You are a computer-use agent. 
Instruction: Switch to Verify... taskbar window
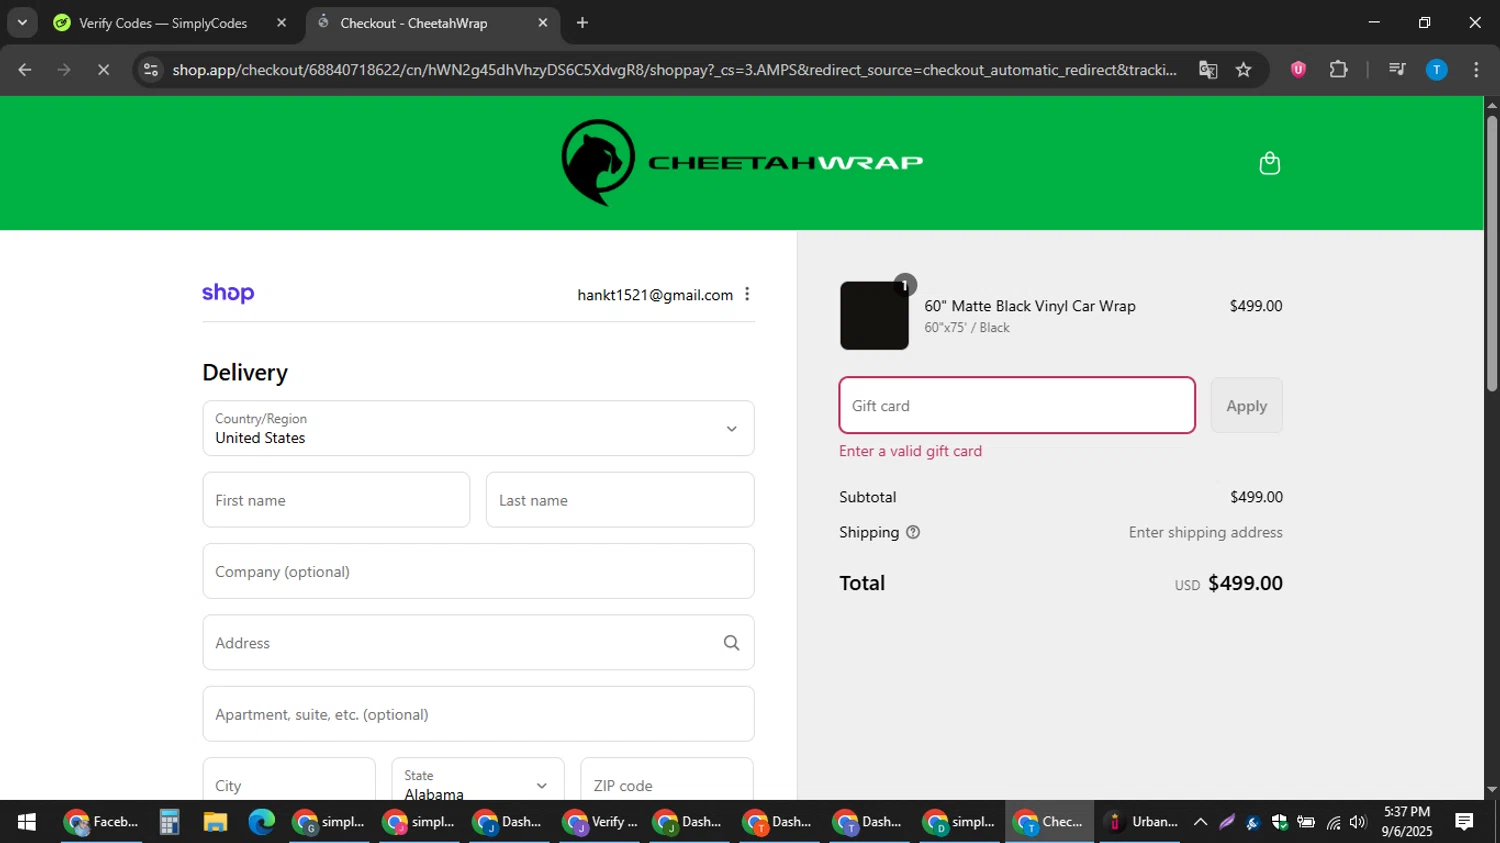pyautogui.click(x=601, y=822)
